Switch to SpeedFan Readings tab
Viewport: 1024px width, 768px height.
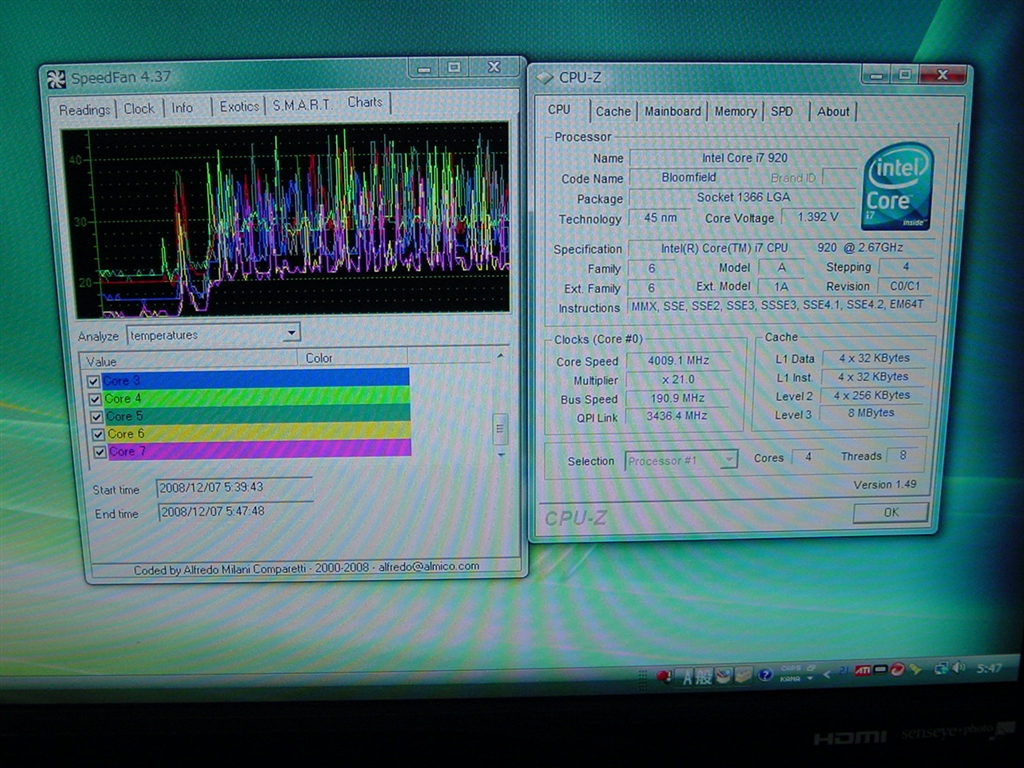[x=84, y=110]
